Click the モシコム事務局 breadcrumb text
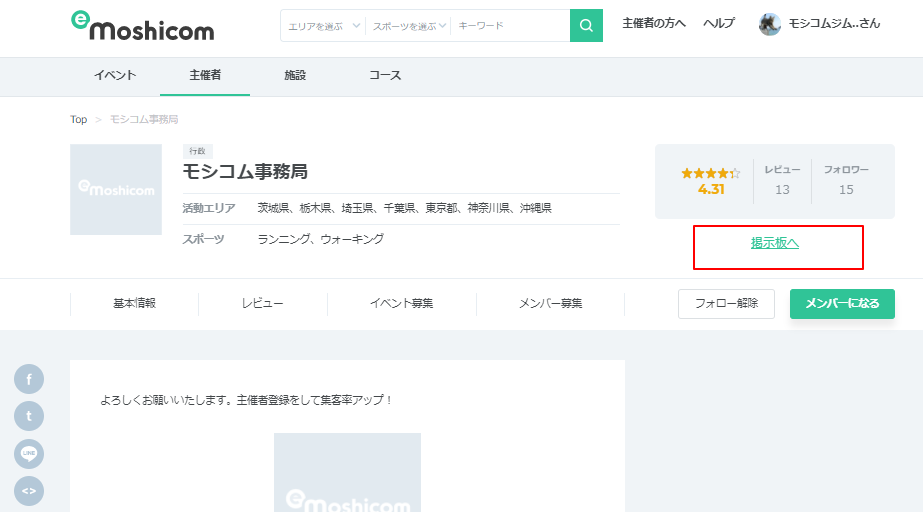Image resolution: width=923 pixels, height=512 pixels. tap(144, 119)
